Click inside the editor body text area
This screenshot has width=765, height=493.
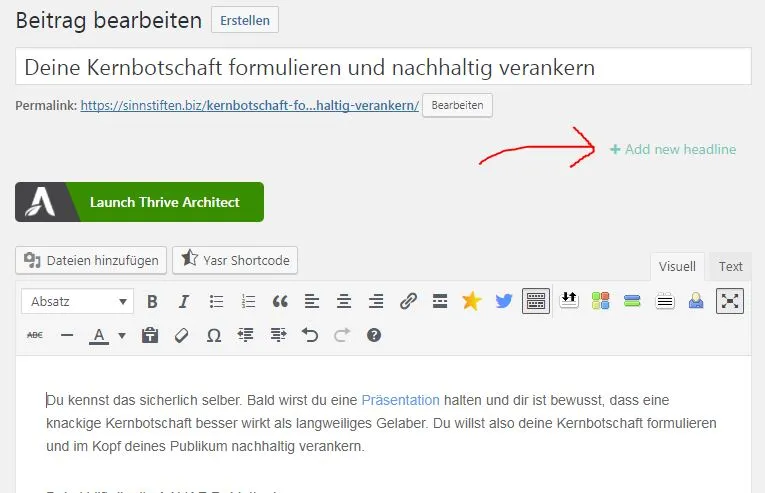point(383,424)
